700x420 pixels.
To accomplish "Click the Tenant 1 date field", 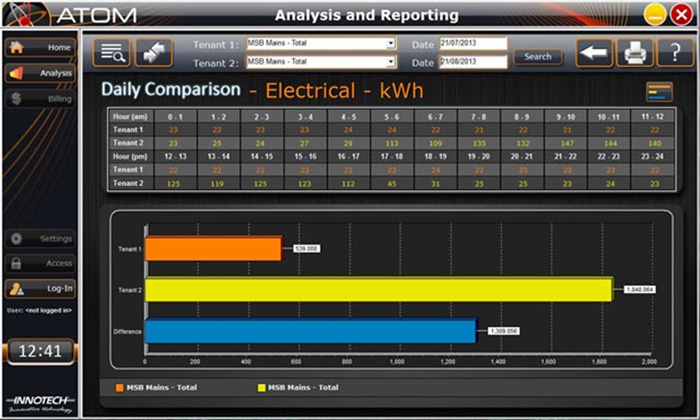I will click(x=473, y=44).
